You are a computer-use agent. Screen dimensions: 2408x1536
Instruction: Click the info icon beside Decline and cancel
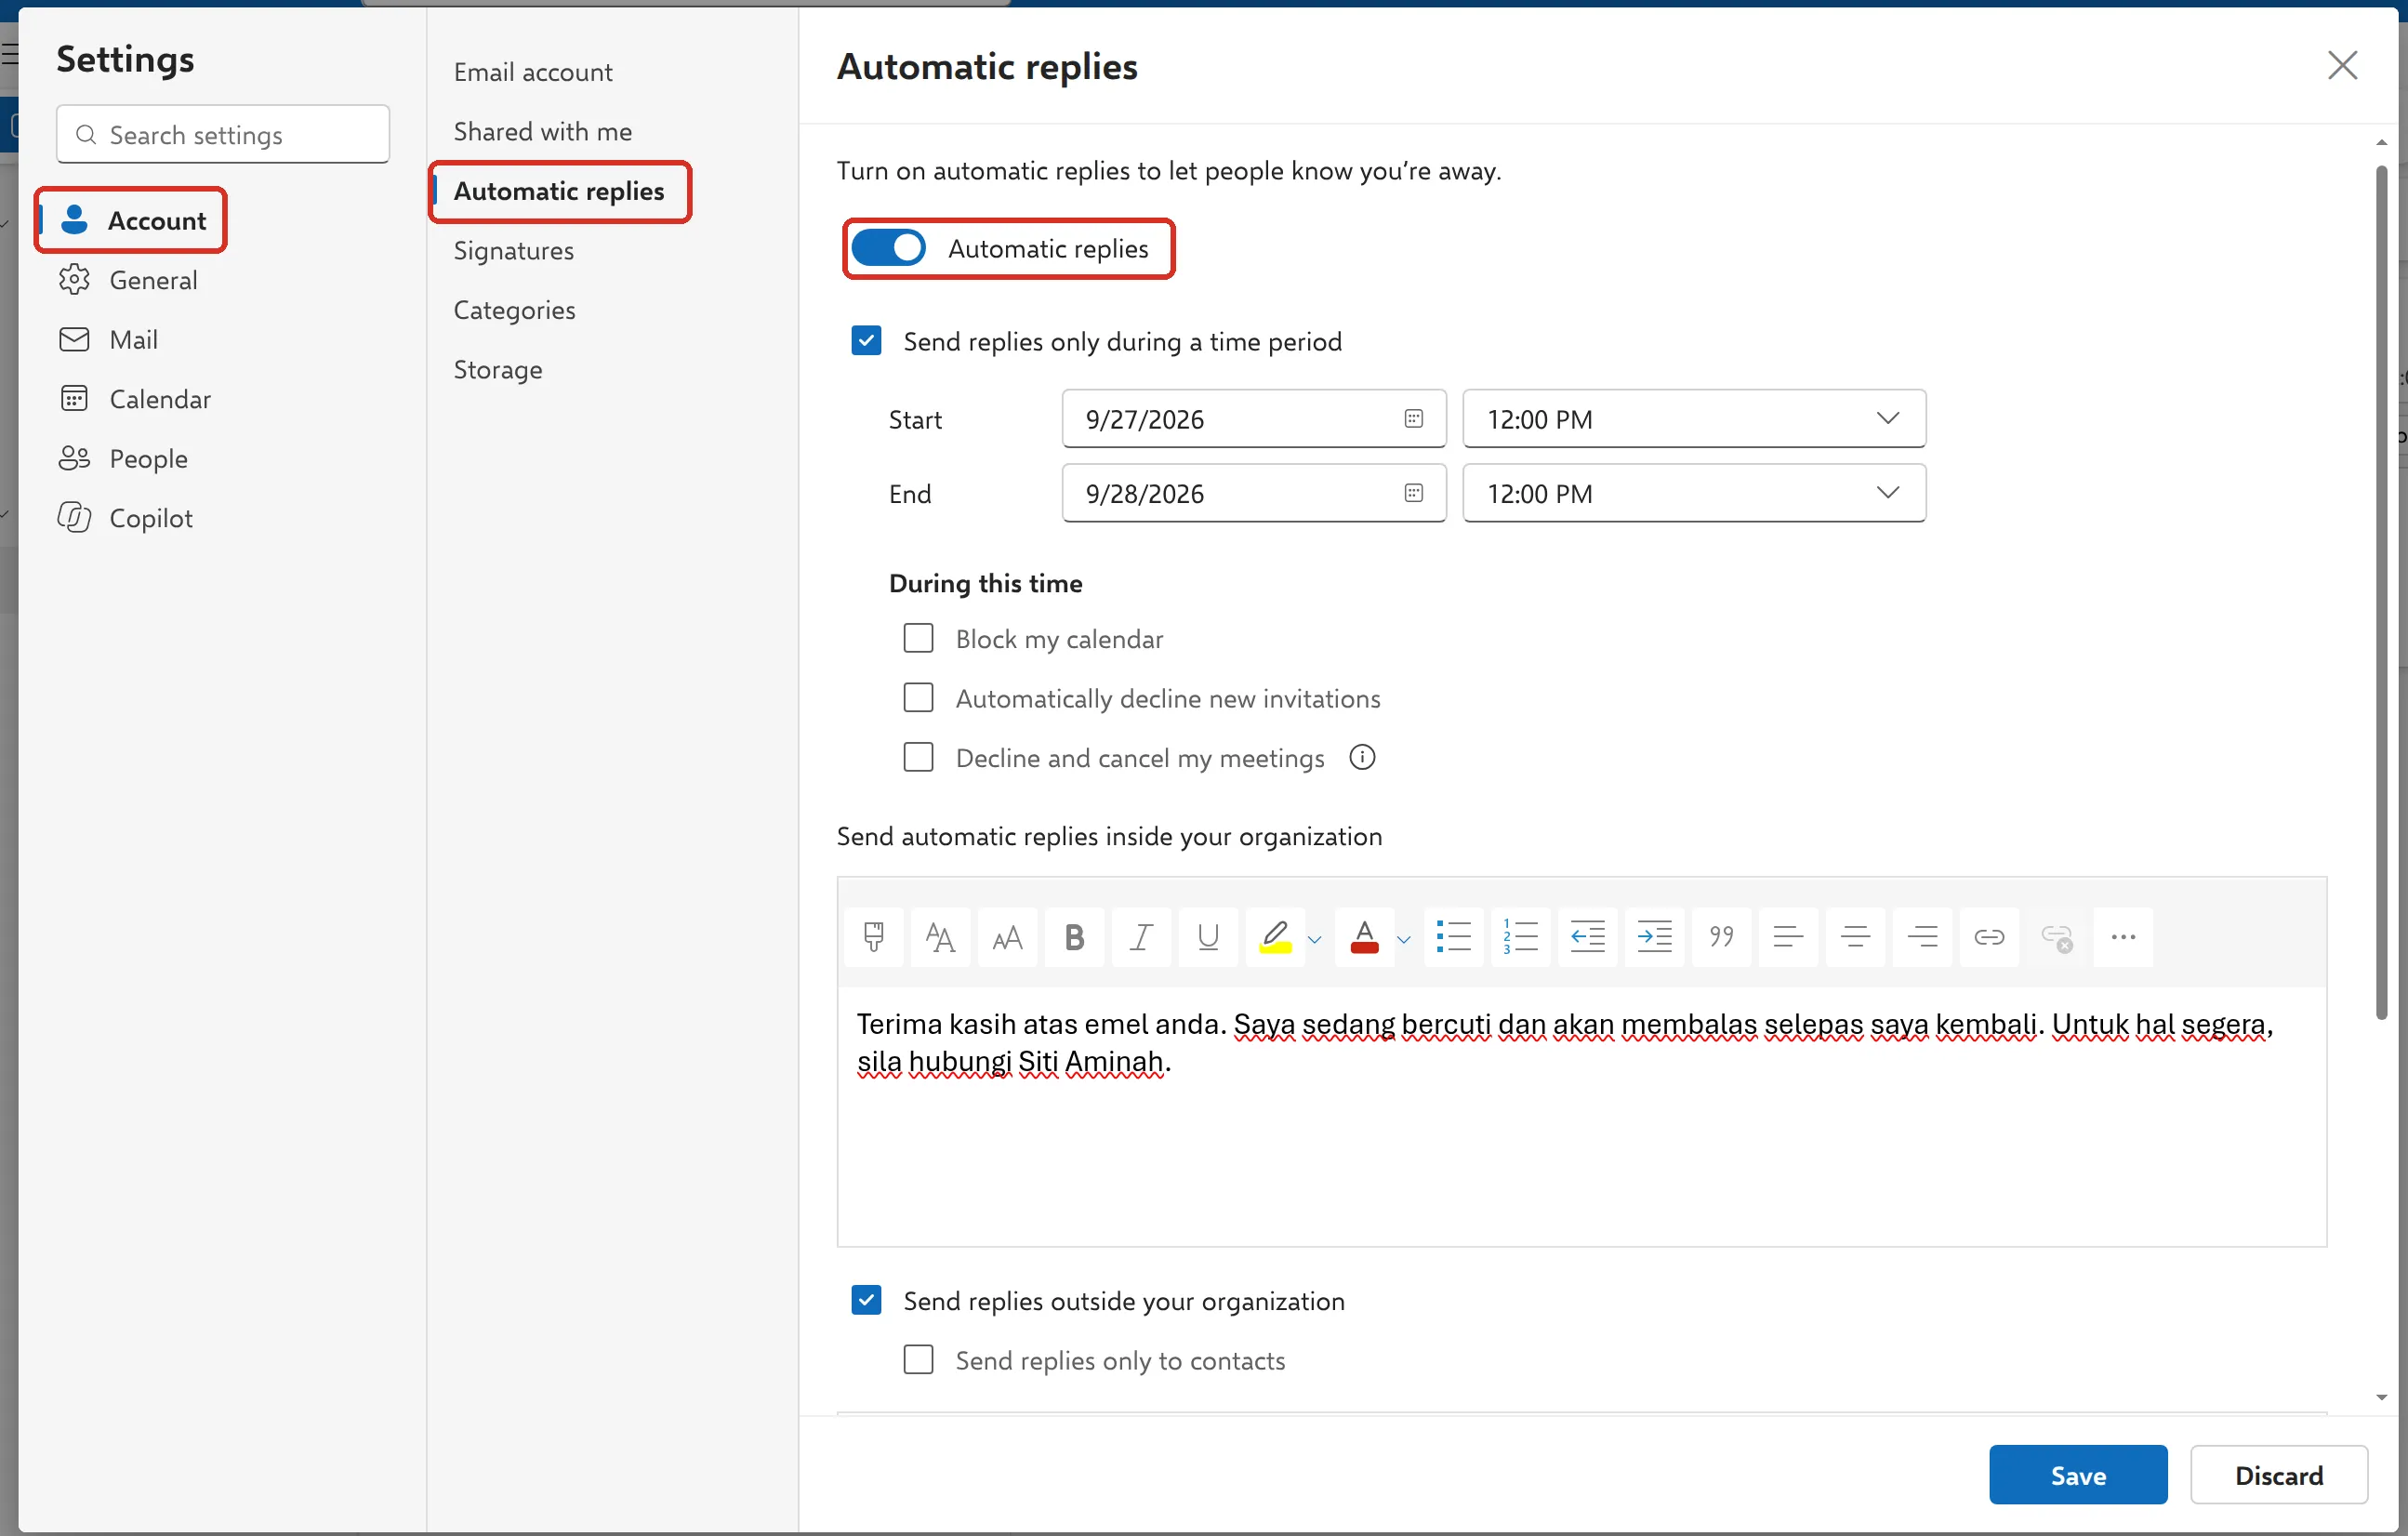[x=1362, y=757]
